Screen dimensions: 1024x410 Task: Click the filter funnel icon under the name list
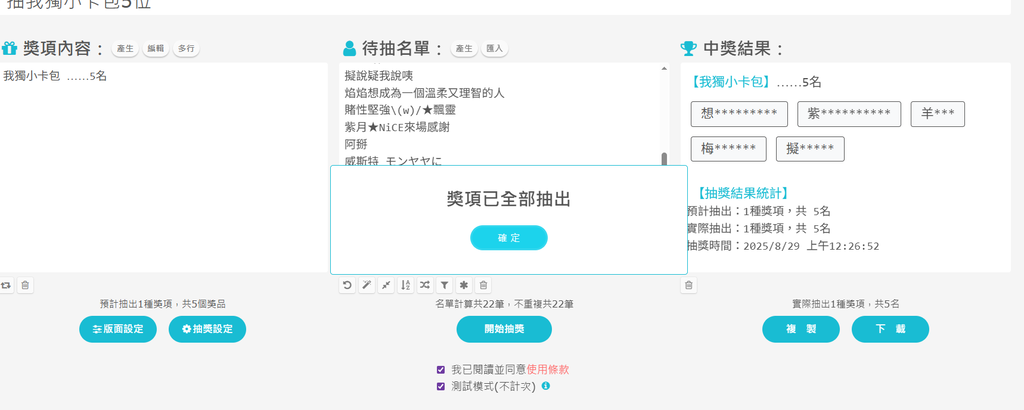(444, 285)
